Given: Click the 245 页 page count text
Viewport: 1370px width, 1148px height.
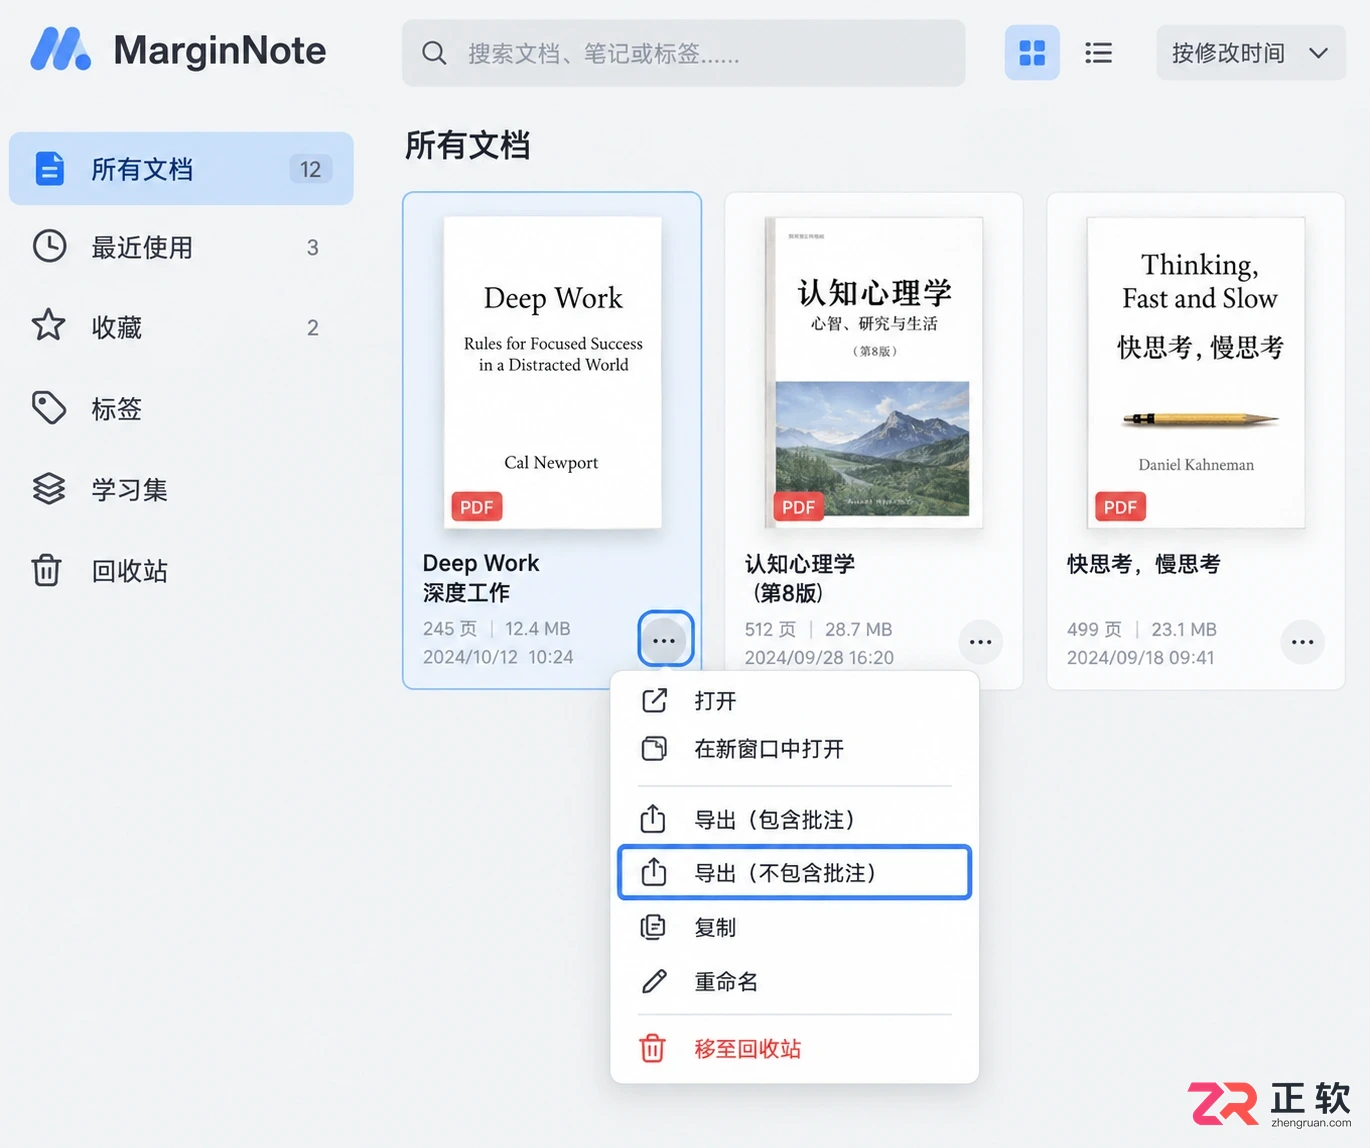Looking at the screenshot, I should pos(450,629).
